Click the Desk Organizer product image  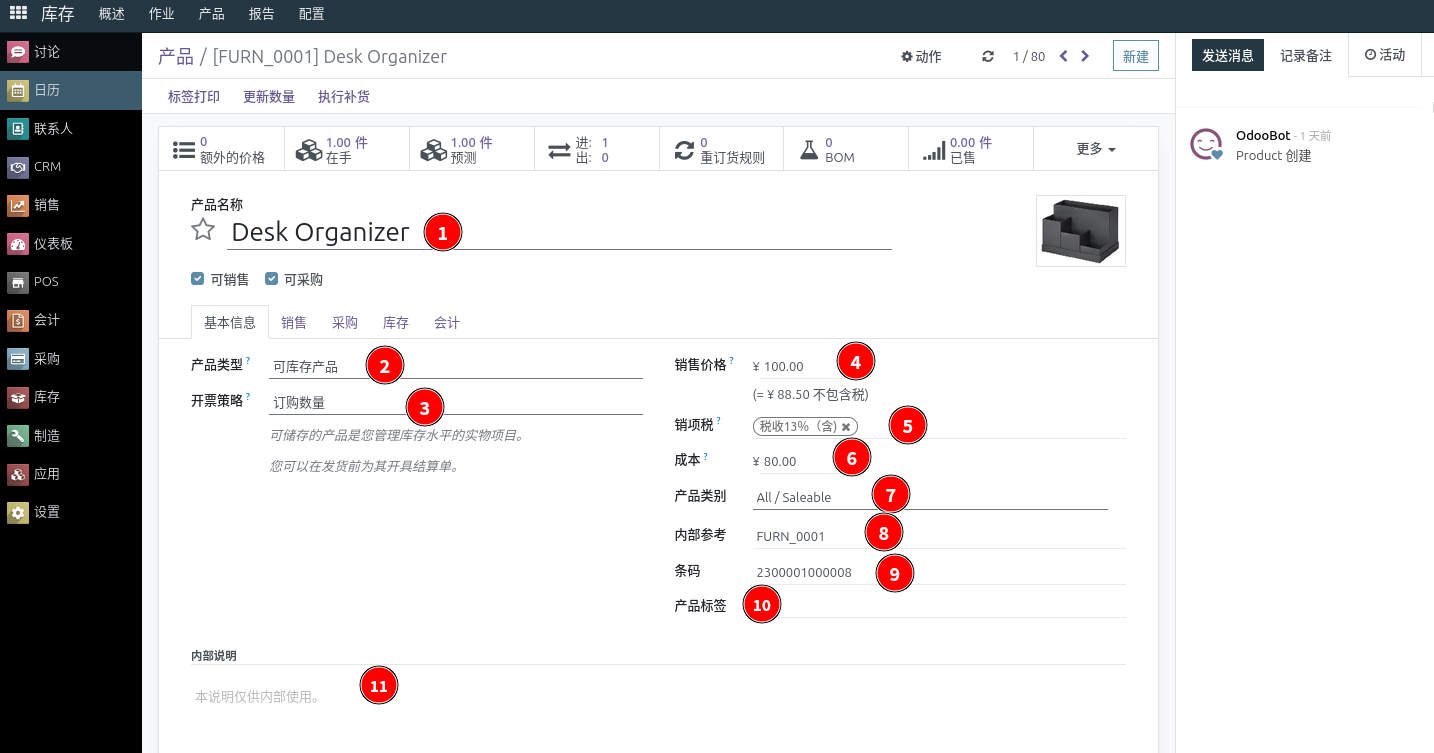click(1081, 231)
